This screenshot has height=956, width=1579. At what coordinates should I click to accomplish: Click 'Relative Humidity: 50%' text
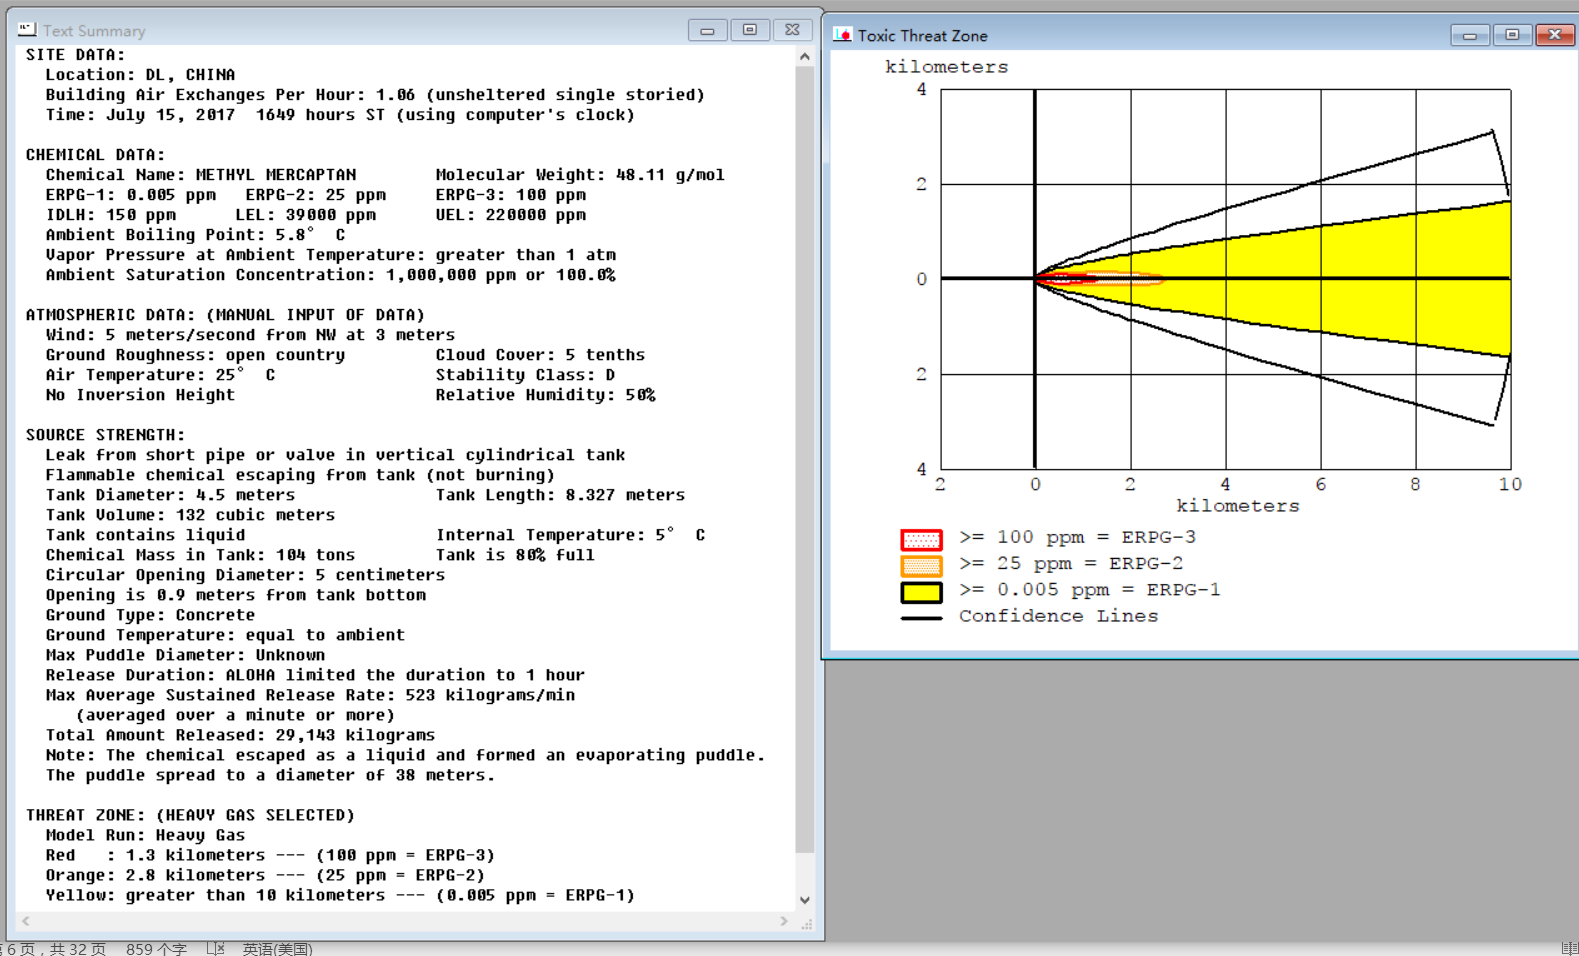pyautogui.click(x=546, y=395)
